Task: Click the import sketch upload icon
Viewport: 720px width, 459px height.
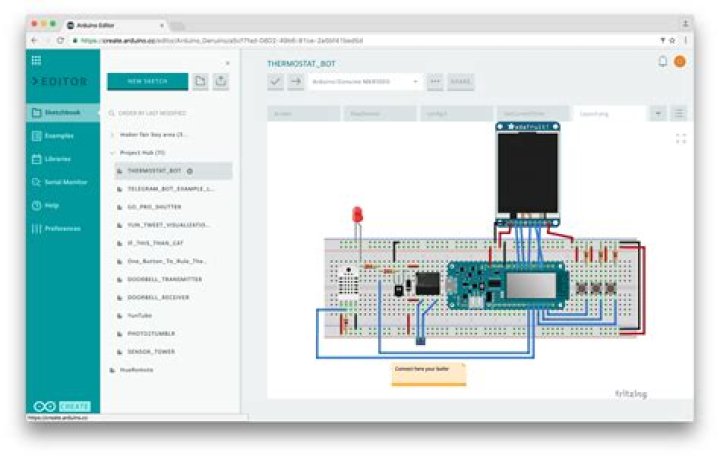Action: coord(222,82)
